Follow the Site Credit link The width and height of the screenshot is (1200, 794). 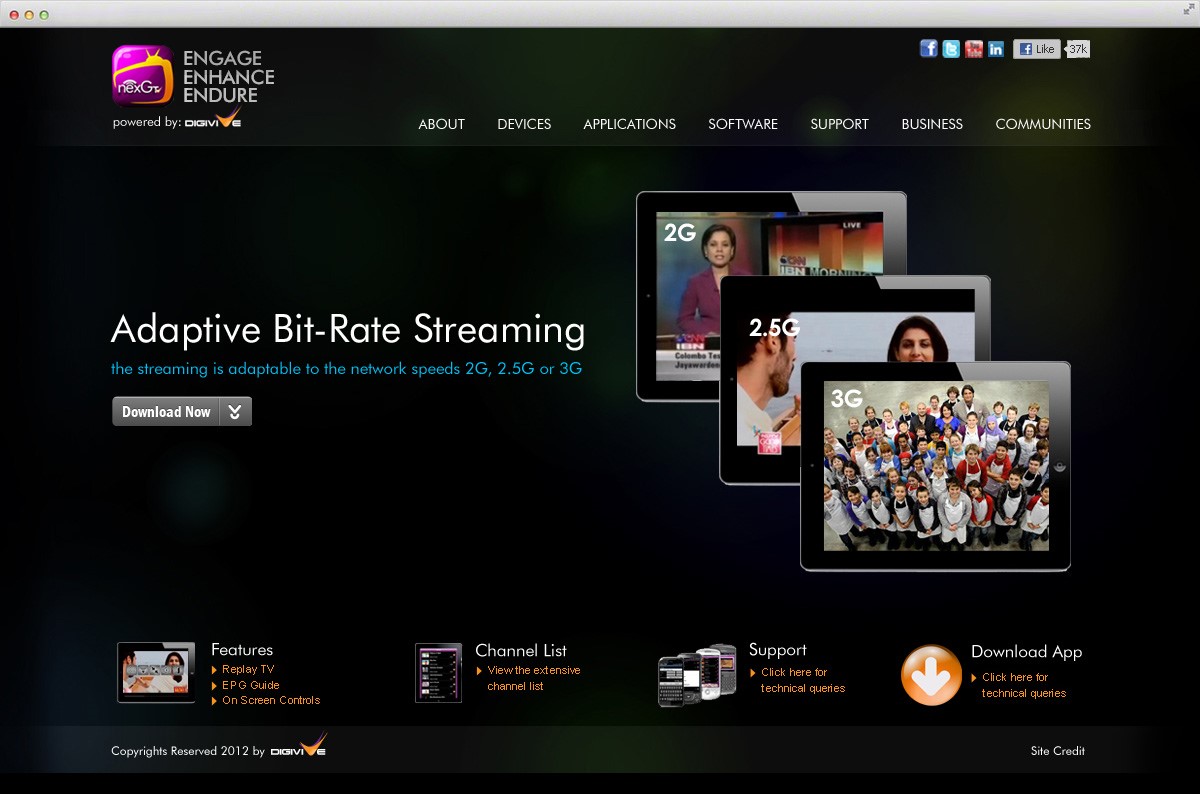coord(1057,751)
